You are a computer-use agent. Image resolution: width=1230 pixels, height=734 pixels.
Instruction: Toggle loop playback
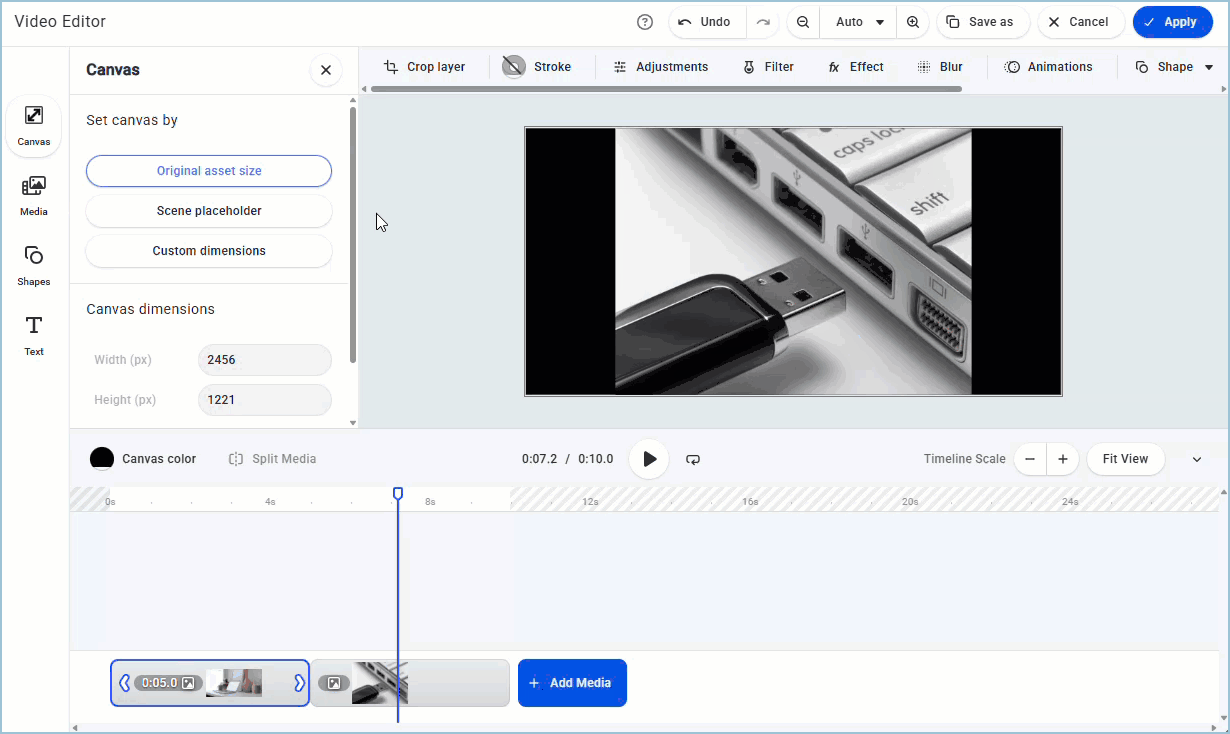point(693,459)
